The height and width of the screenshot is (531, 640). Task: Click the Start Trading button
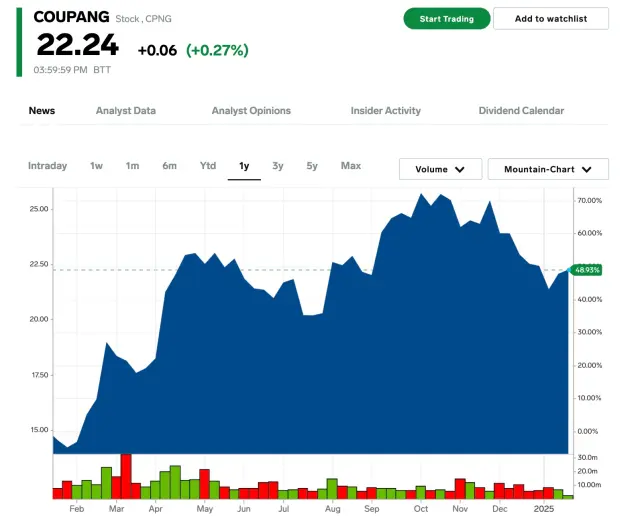tap(446, 19)
